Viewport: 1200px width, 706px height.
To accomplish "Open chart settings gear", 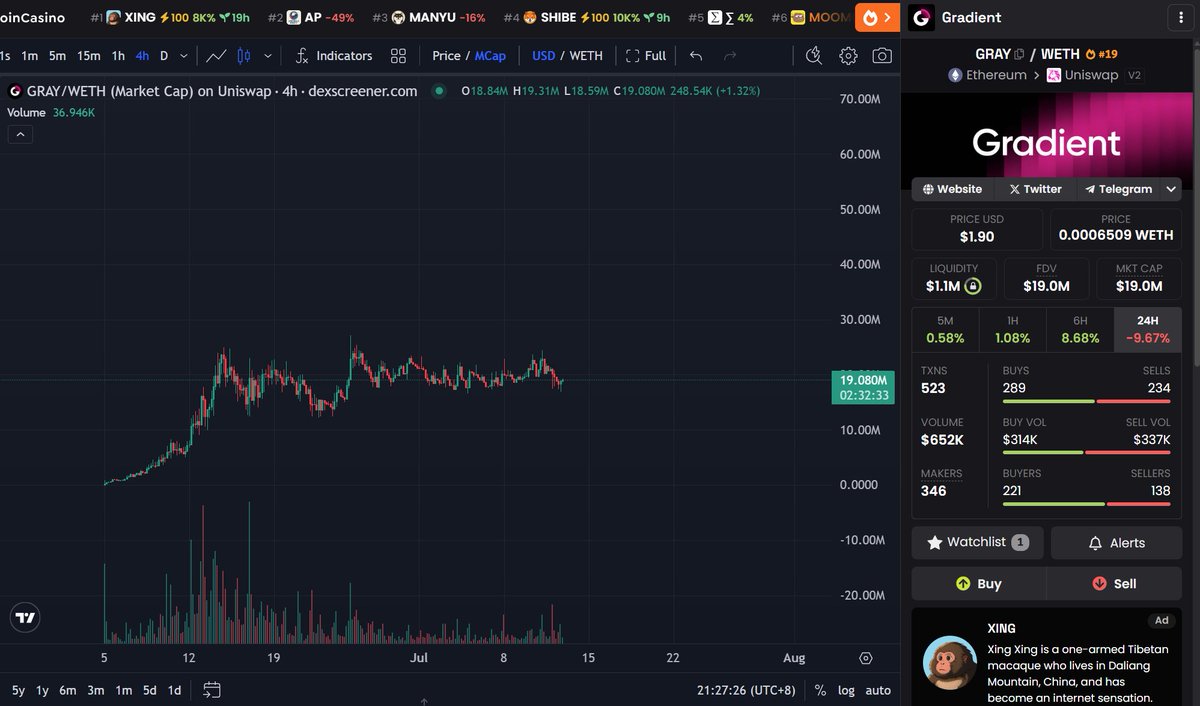I will tap(848, 56).
